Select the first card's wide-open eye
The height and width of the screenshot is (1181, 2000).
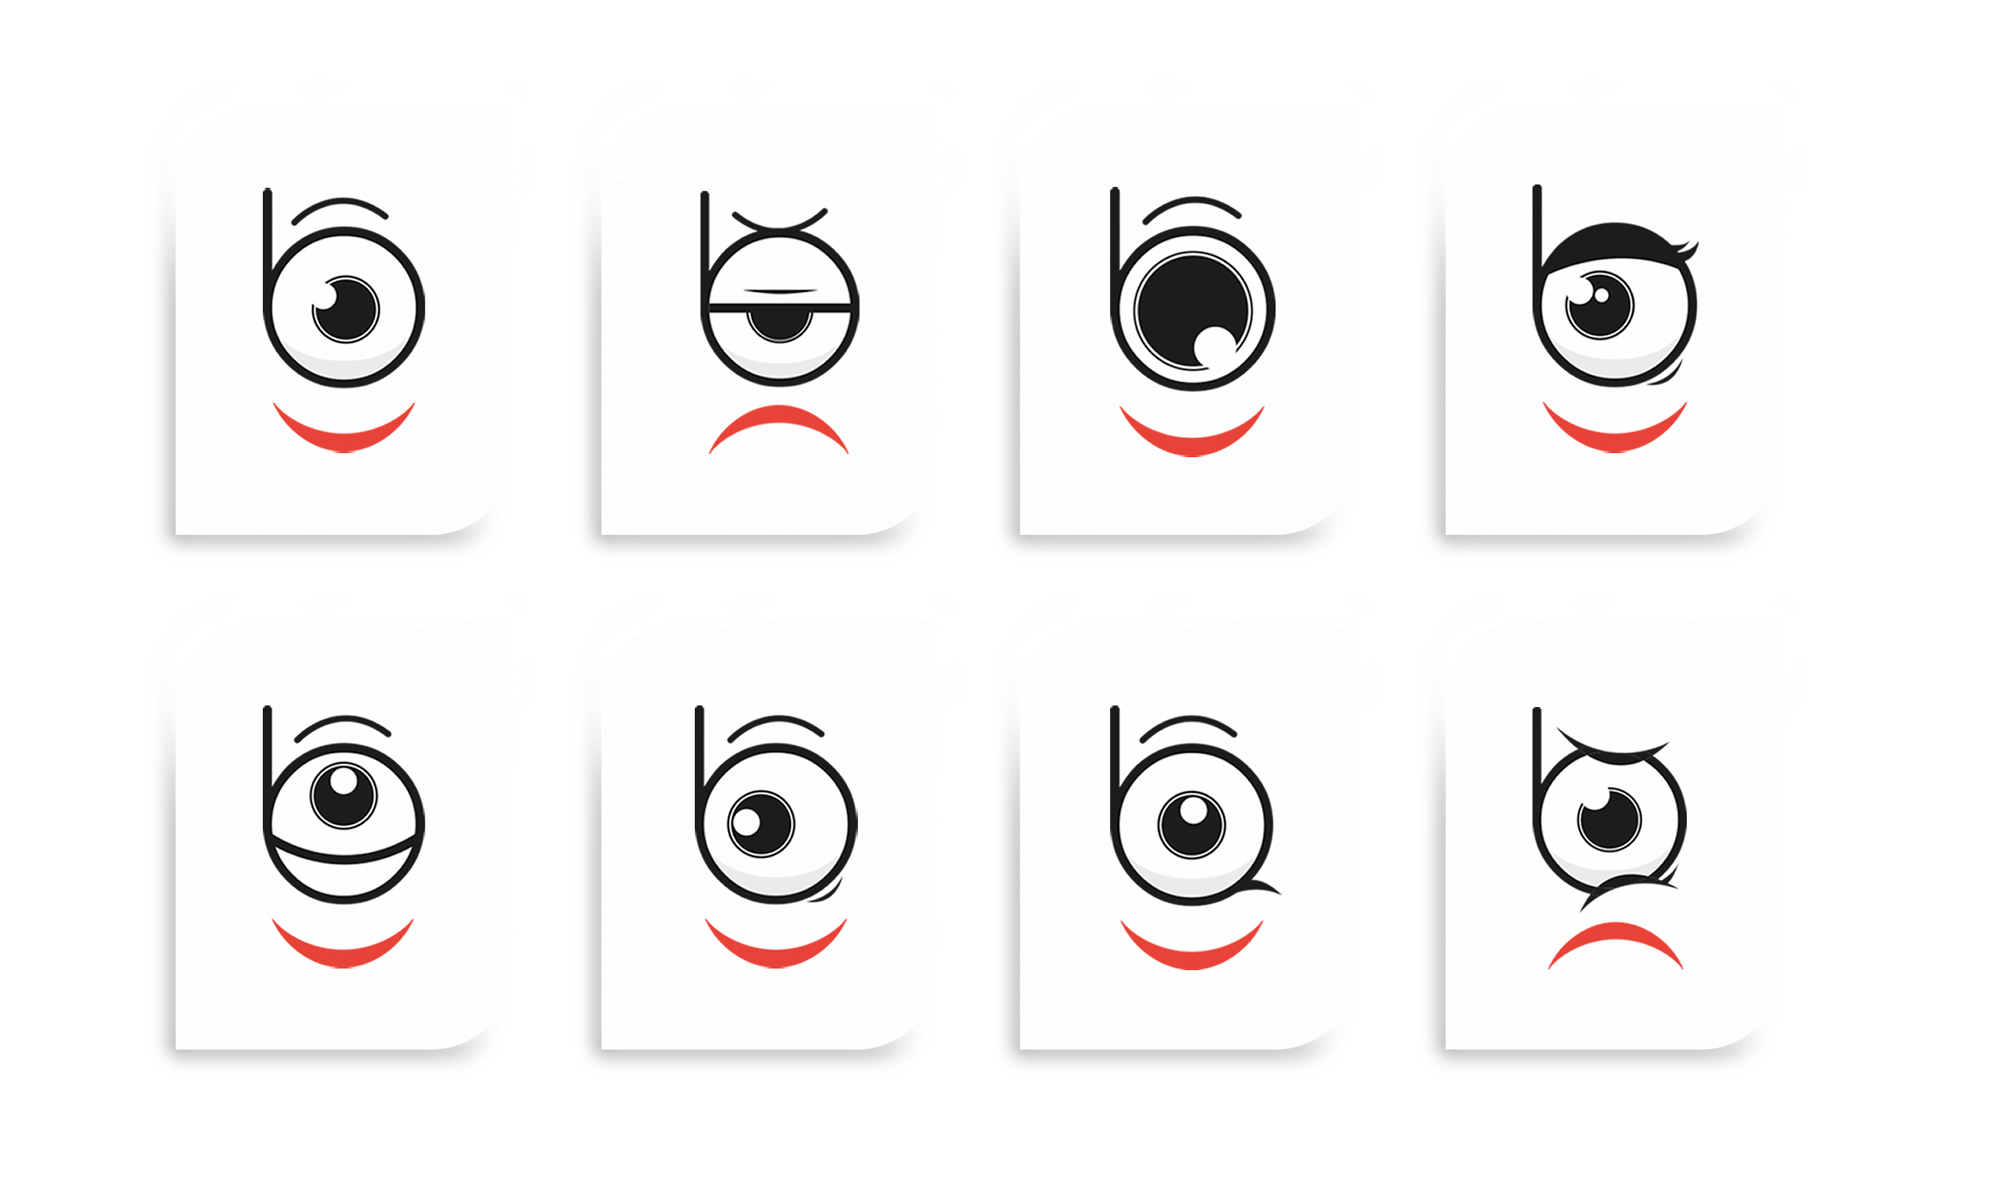tap(344, 307)
